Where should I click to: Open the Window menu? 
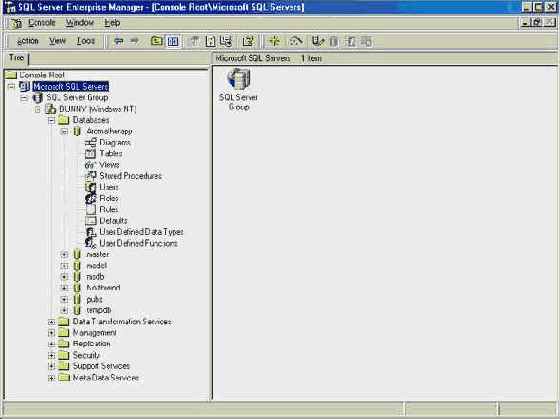(80, 23)
